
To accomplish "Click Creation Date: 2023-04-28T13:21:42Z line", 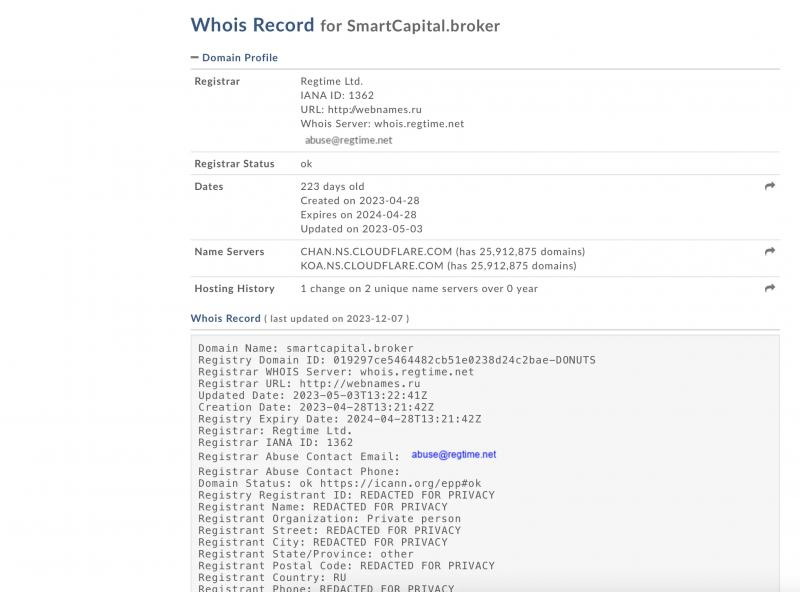I will click(316, 407).
